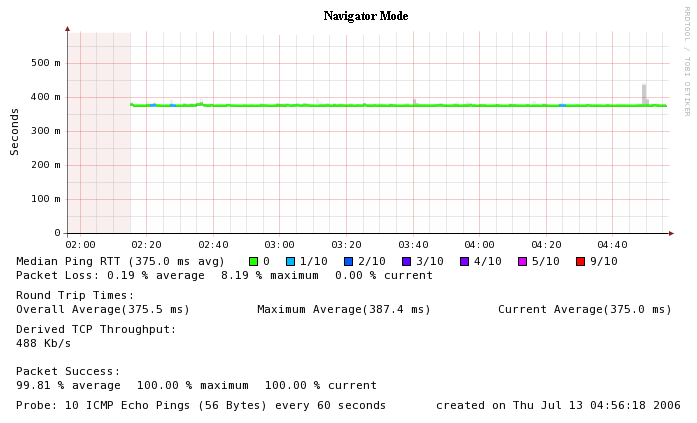Click the pink shaded region of the graph
This screenshot has height=423, width=697.
coord(99,130)
